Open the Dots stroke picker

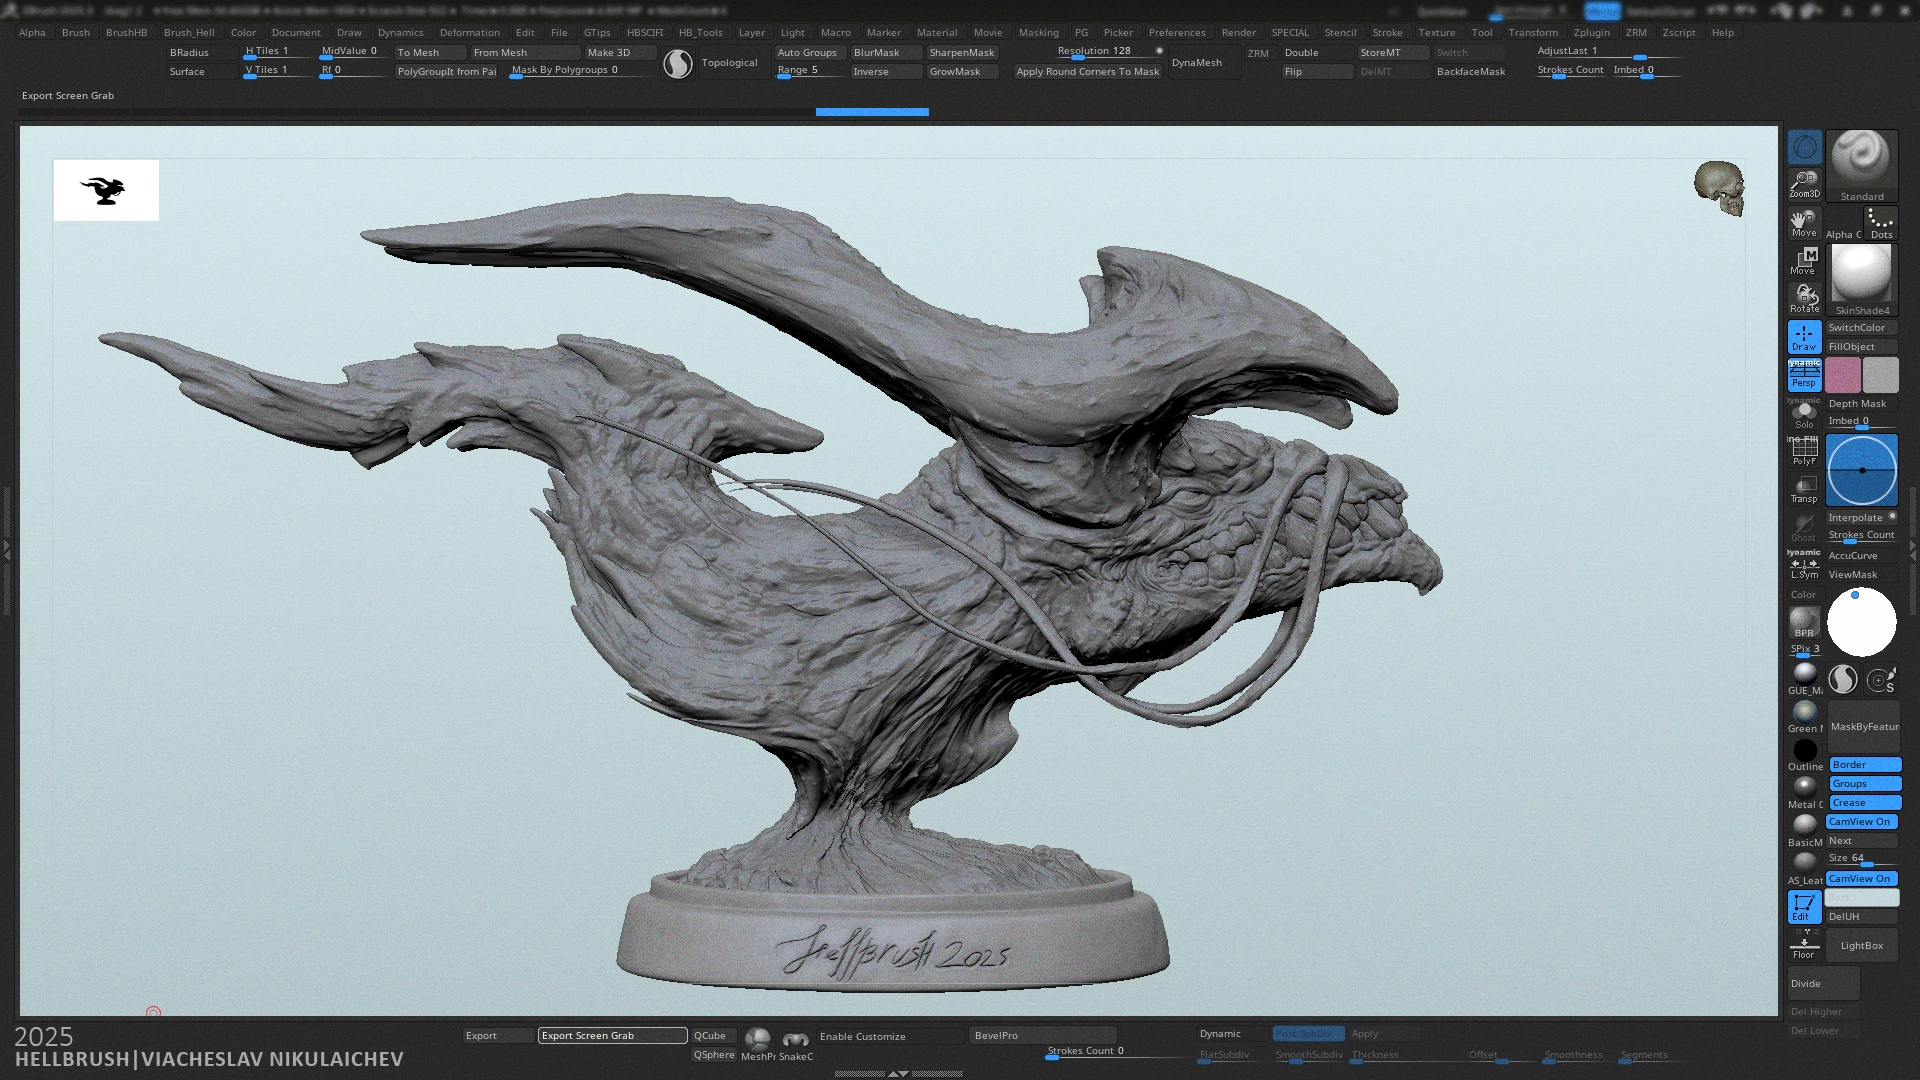tap(1881, 223)
